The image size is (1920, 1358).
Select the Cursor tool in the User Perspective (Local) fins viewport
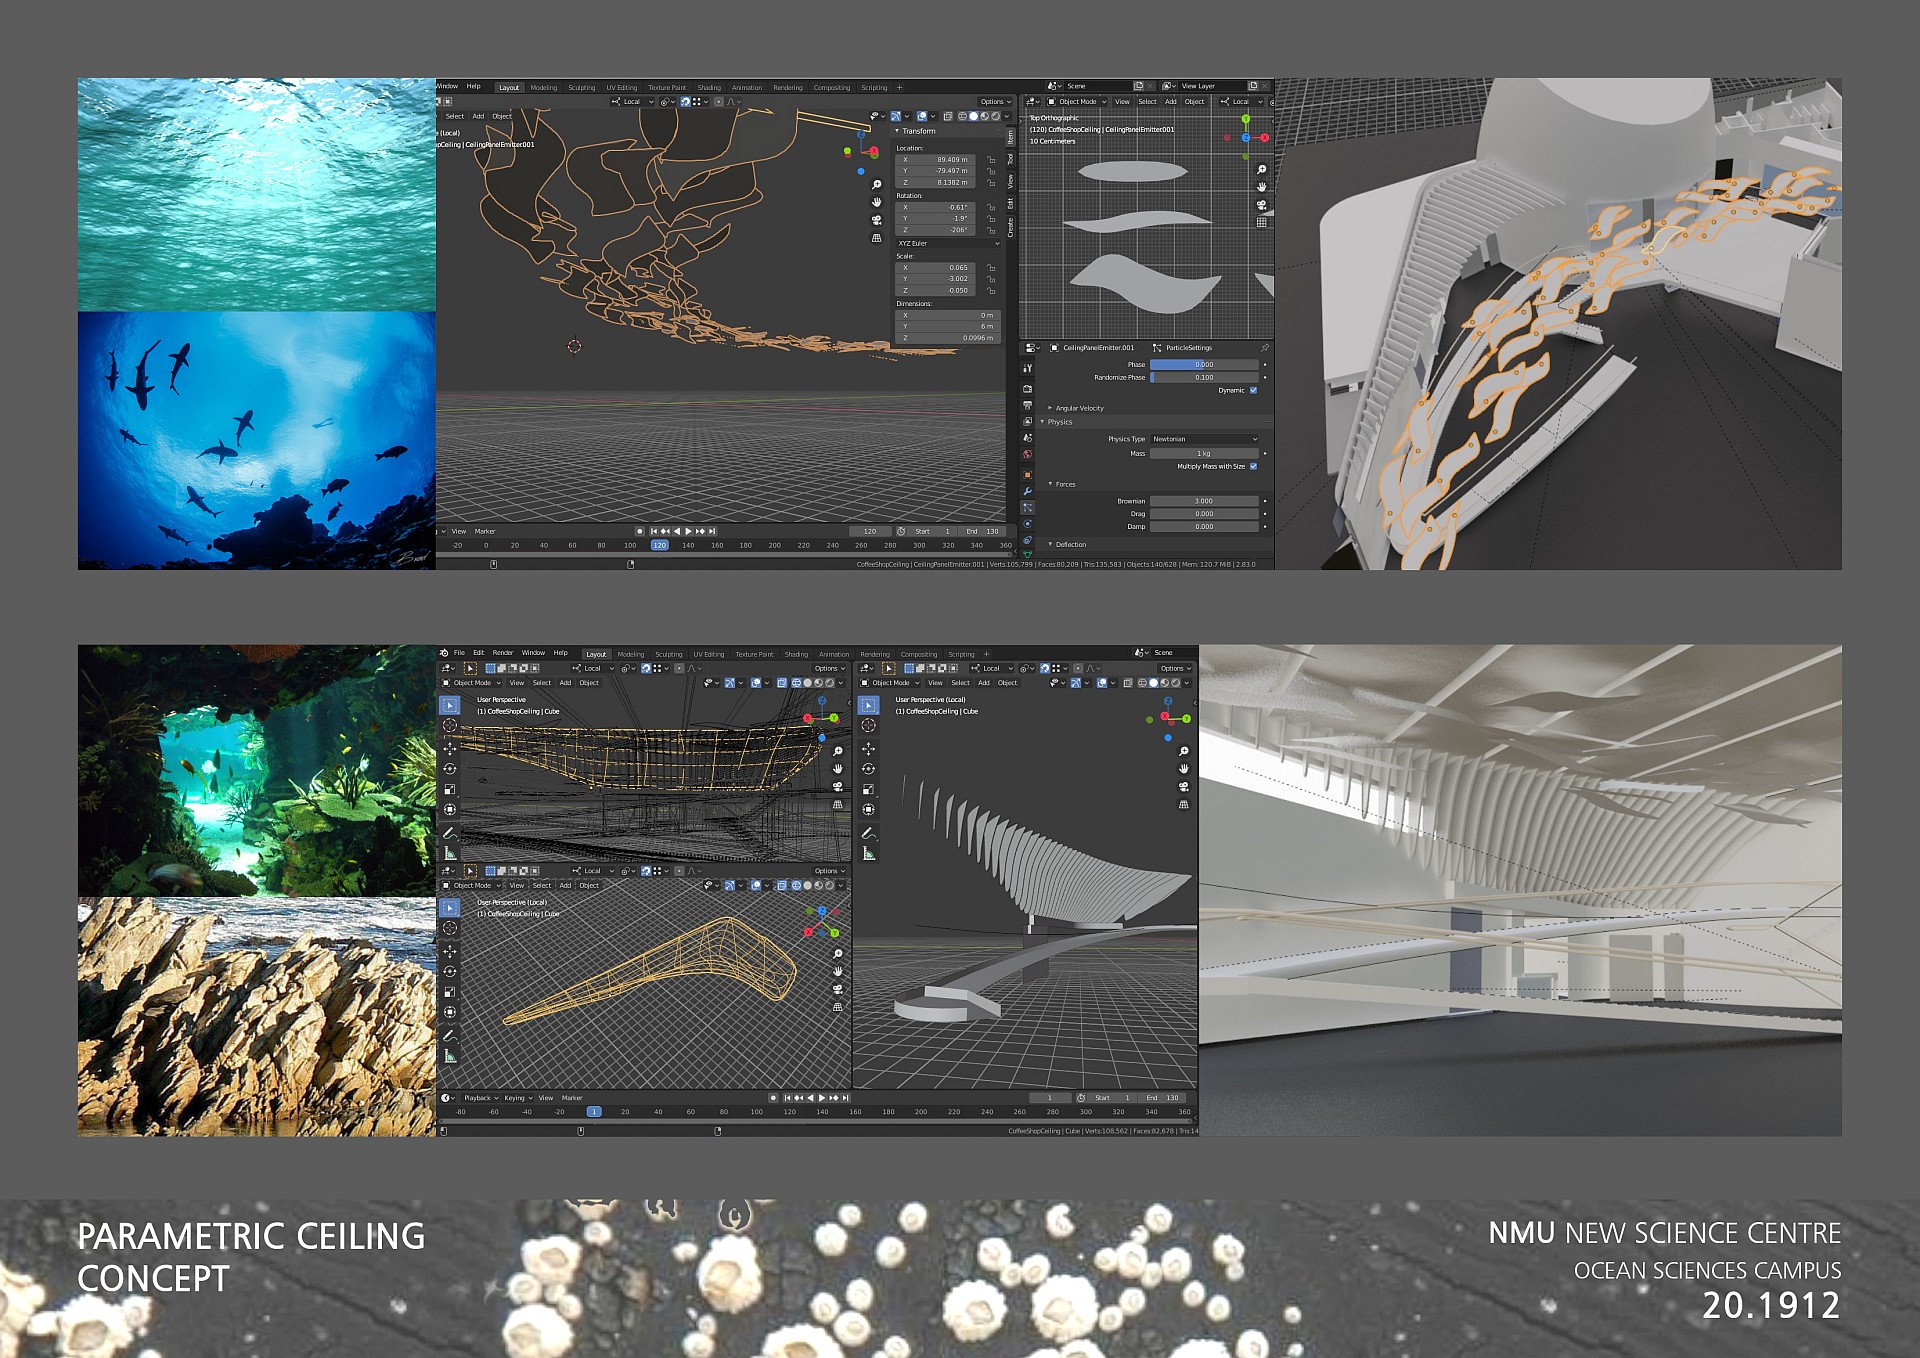(x=868, y=726)
